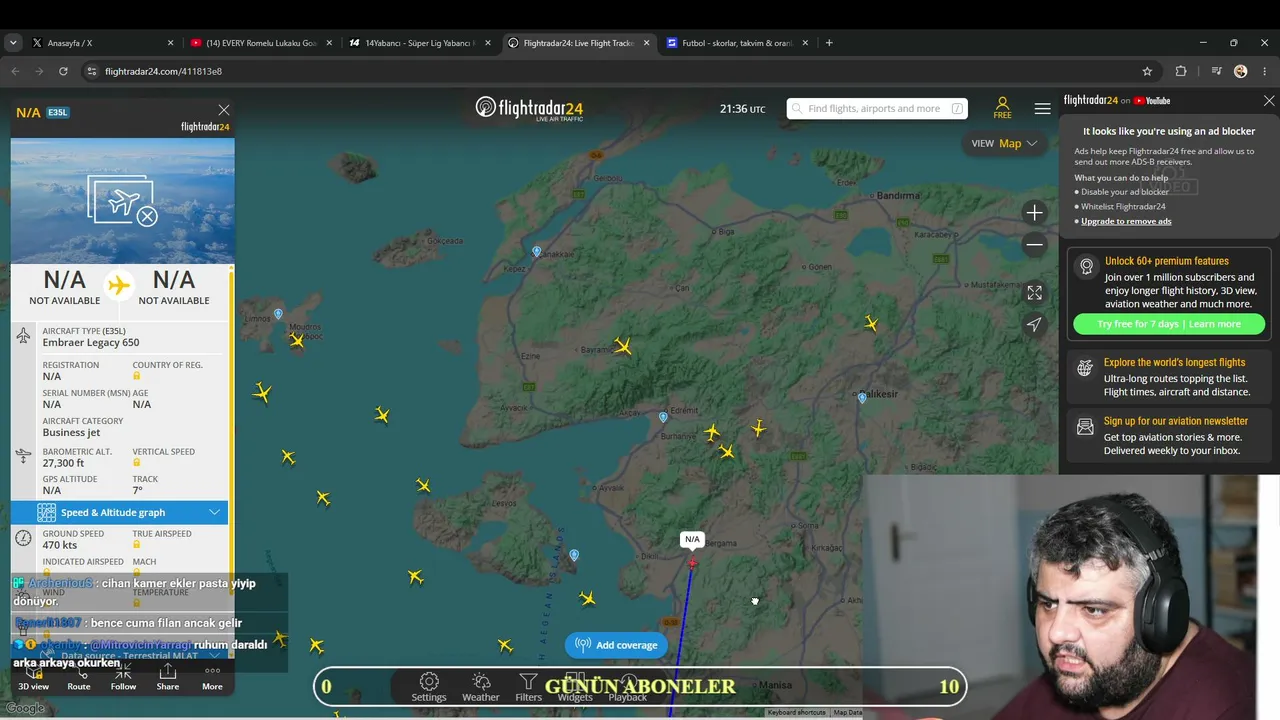Screen dimensions: 1280x720
Task: Reload the Flightradar24 page
Action: click(x=63, y=71)
